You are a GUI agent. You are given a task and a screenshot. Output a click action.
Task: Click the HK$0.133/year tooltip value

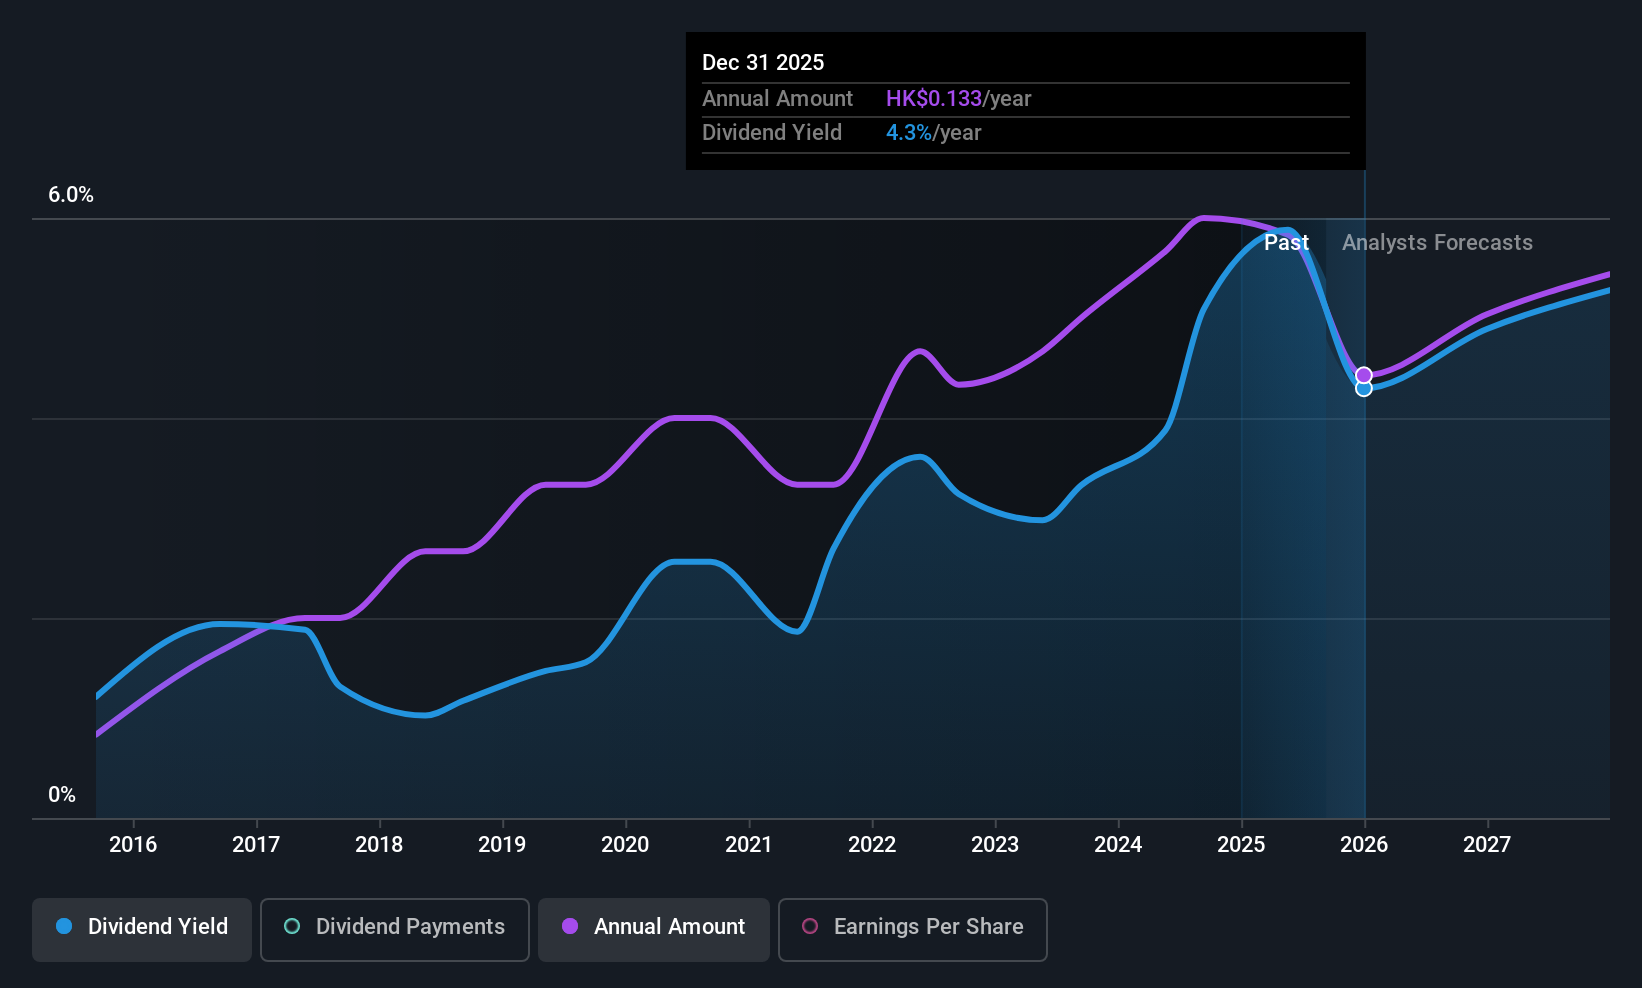tap(958, 98)
